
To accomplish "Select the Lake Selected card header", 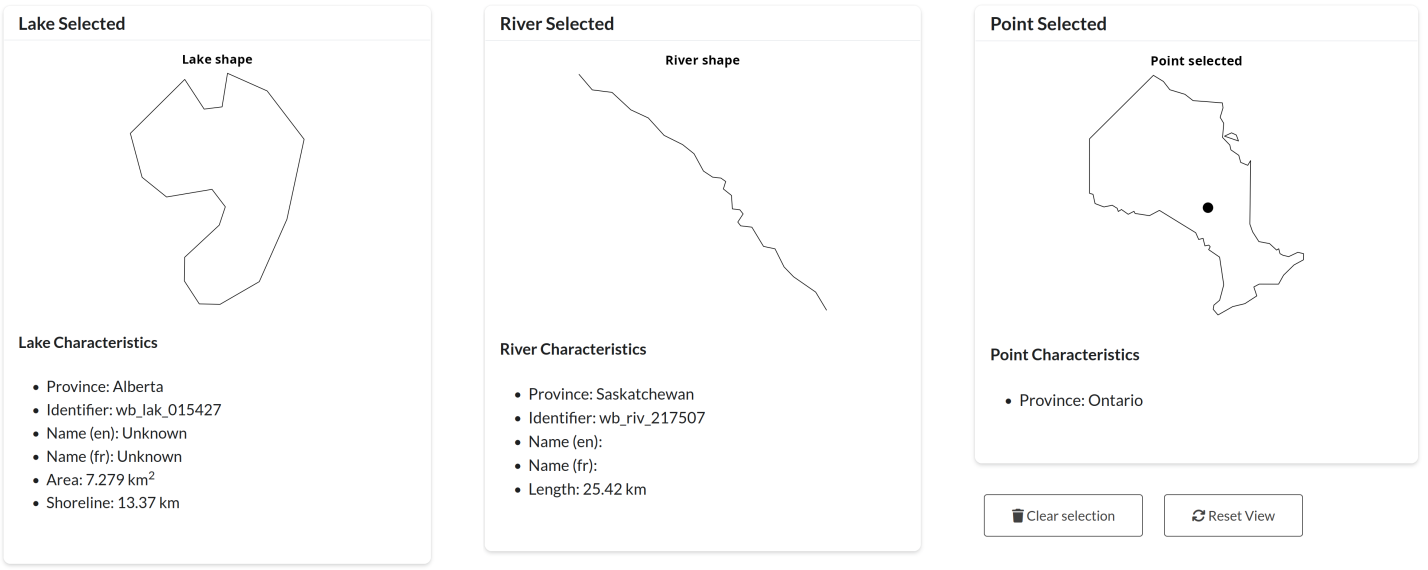I will click(x=217, y=23).
